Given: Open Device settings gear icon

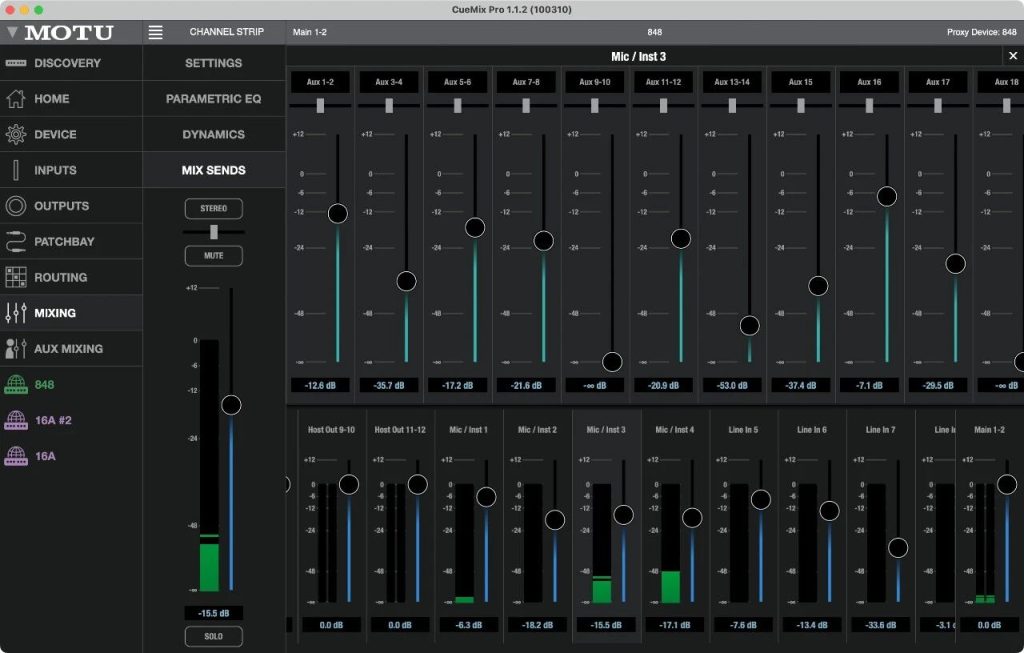Looking at the screenshot, I should pos(15,135).
